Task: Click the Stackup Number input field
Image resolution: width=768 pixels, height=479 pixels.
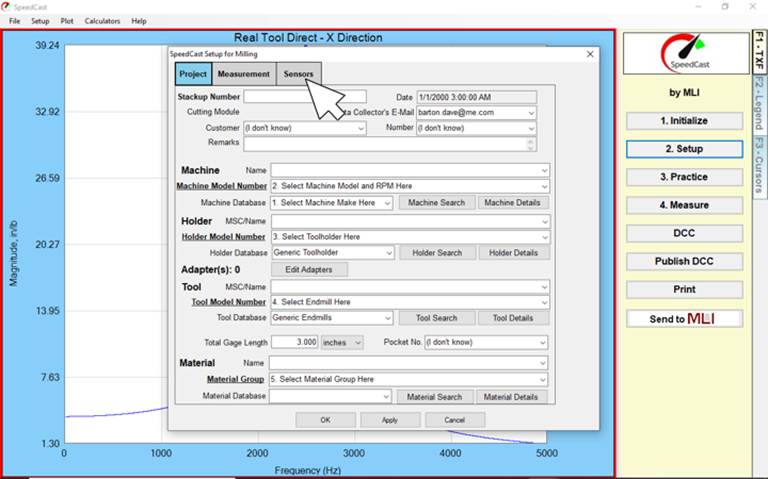Action: [305, 96]
